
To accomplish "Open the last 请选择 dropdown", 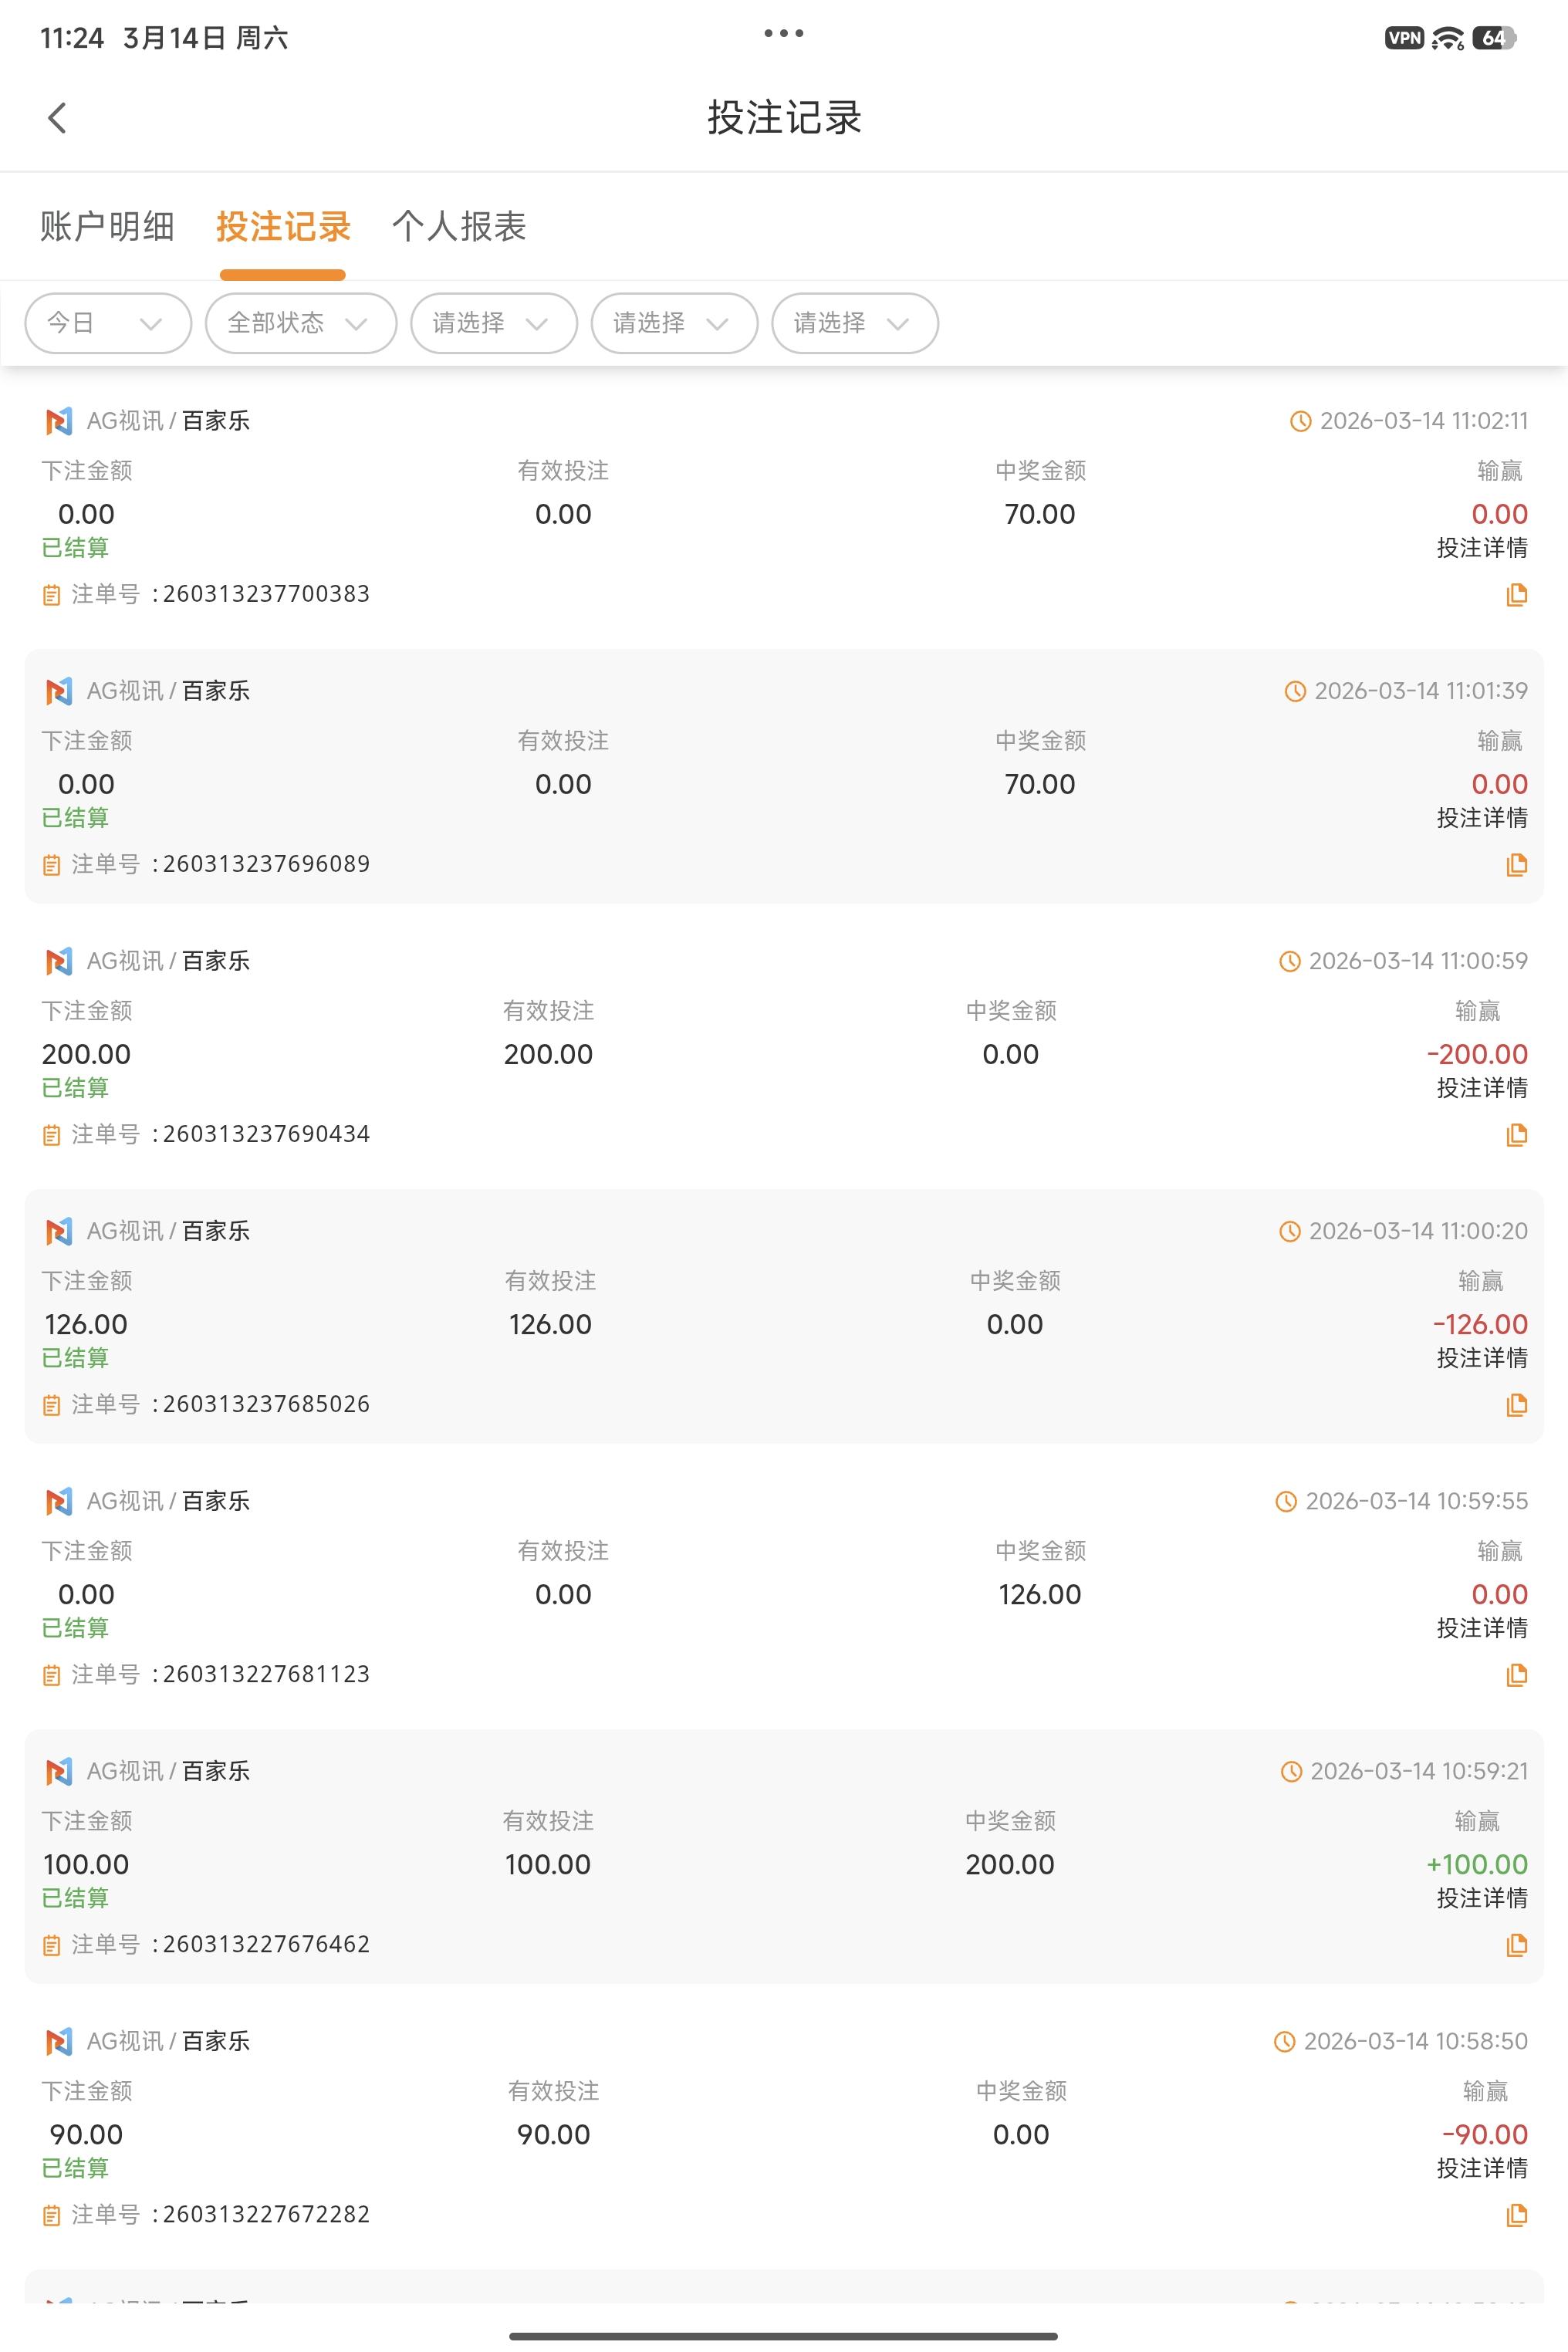I will (x=854, y=323).
